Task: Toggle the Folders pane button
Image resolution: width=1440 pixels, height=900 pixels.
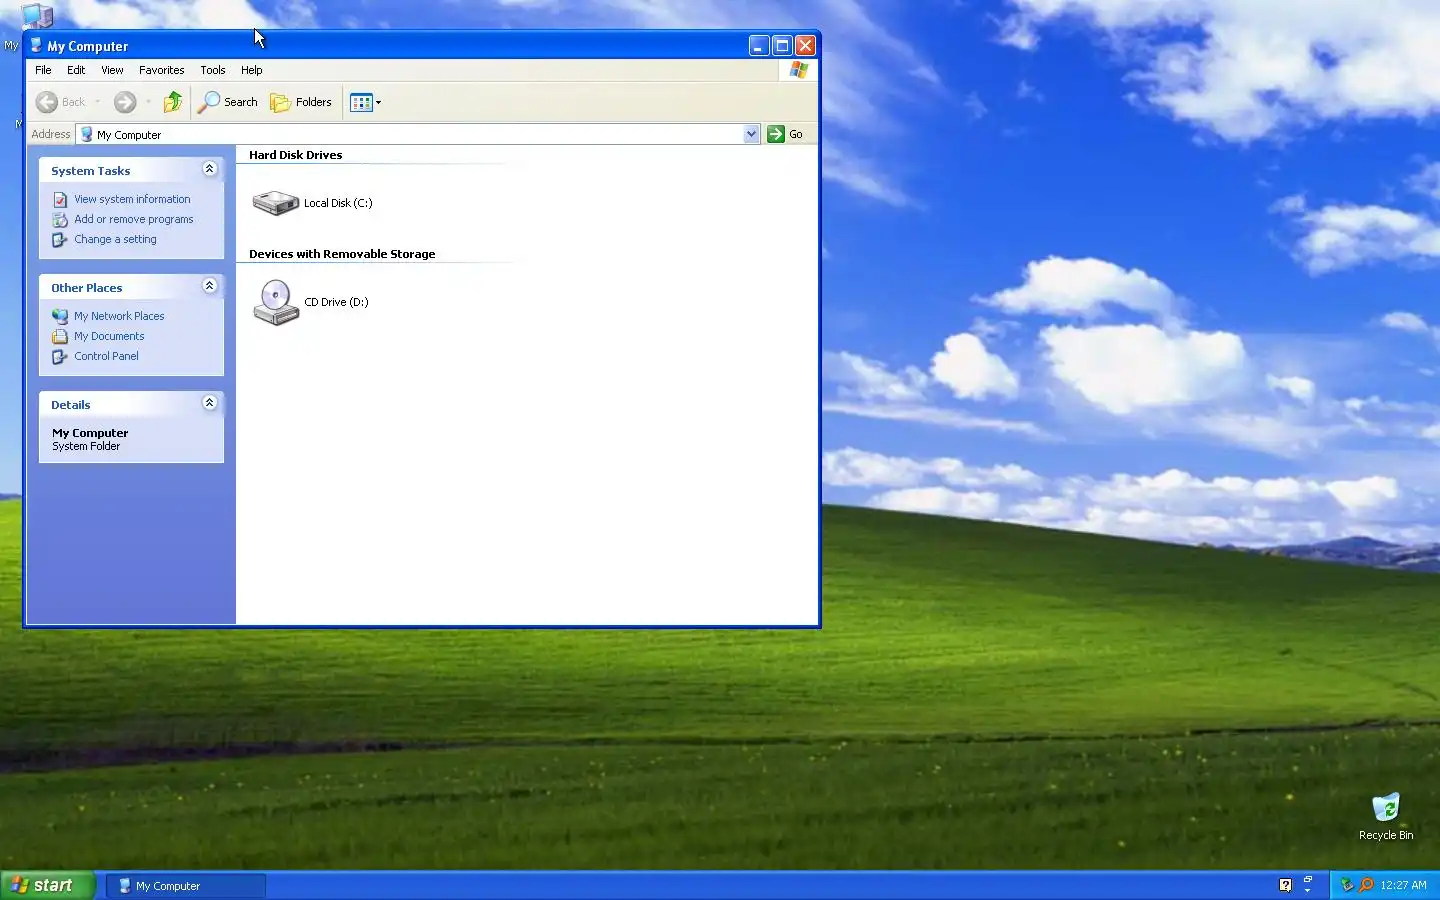Action: pyautogui.click(x=301, y=102)
